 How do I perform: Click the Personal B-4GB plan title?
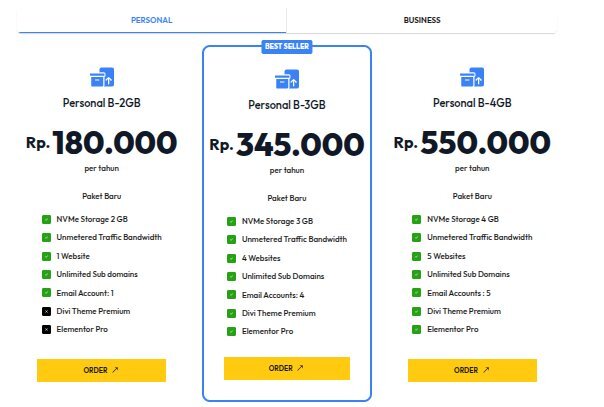(472, 103)
